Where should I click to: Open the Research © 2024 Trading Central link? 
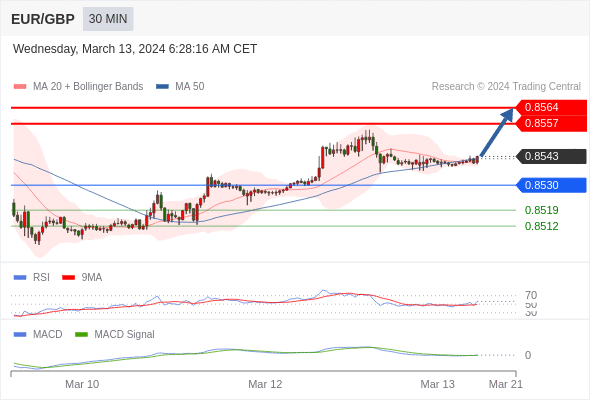tap(506, 87)
